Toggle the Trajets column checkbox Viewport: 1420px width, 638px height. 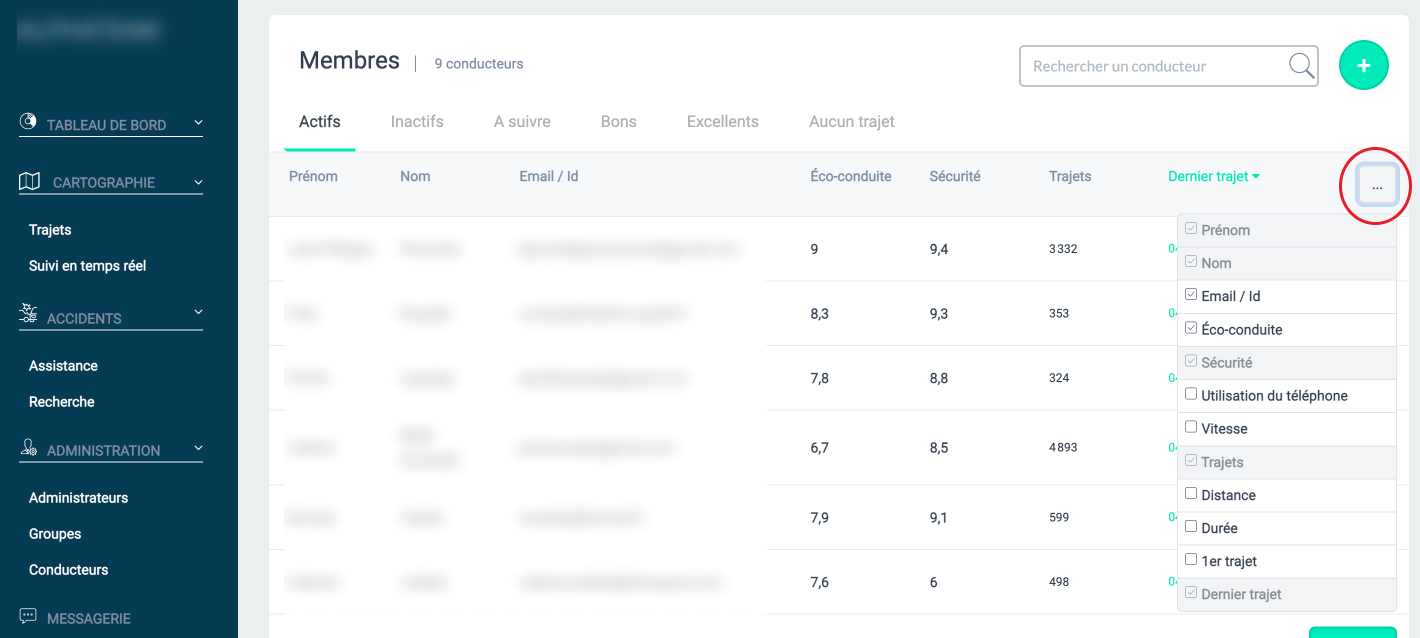pos(1191,461)
